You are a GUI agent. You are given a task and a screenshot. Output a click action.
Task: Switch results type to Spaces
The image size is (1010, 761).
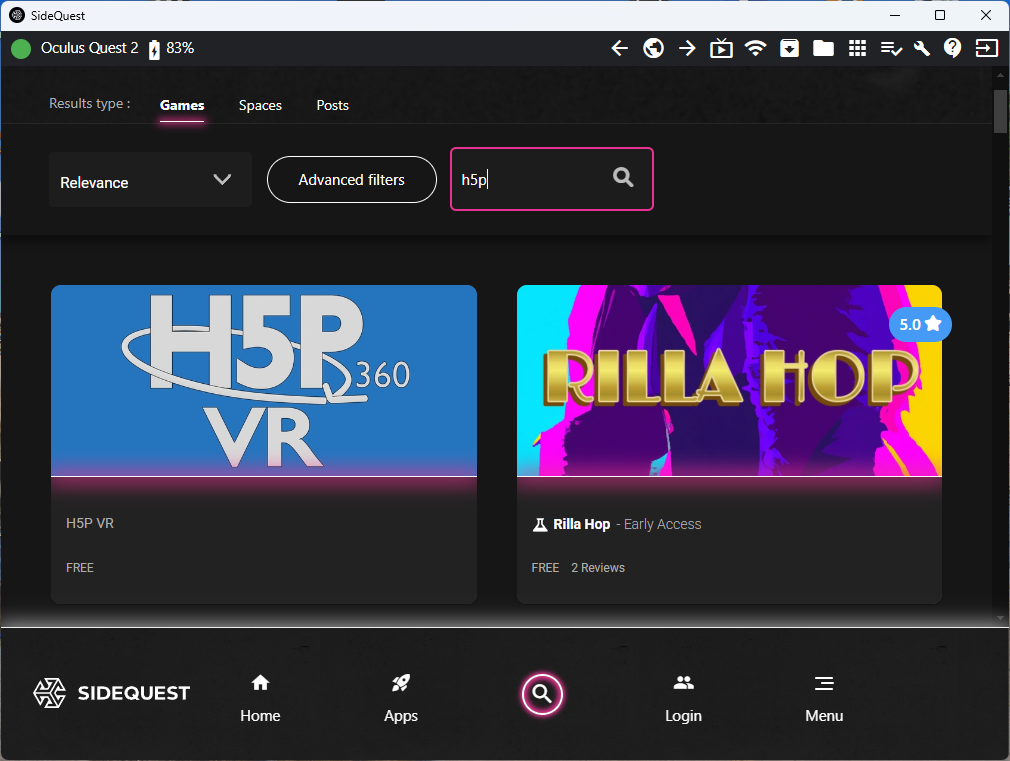(260, 105)
